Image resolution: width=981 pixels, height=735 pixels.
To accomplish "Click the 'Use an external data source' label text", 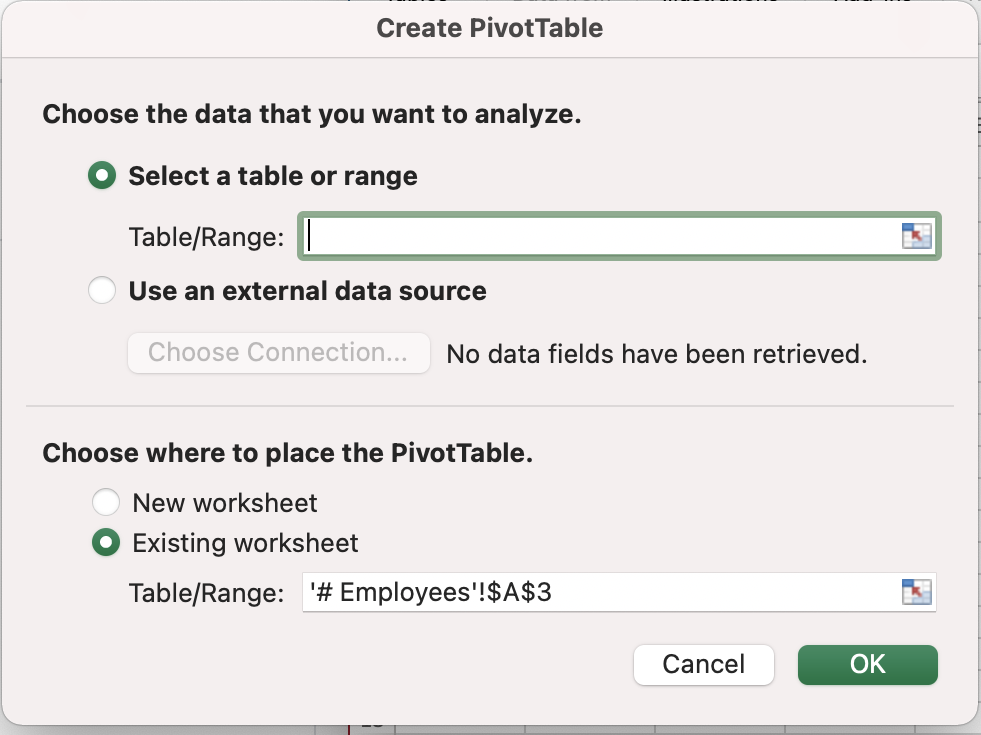I will [x=307, y=291].
